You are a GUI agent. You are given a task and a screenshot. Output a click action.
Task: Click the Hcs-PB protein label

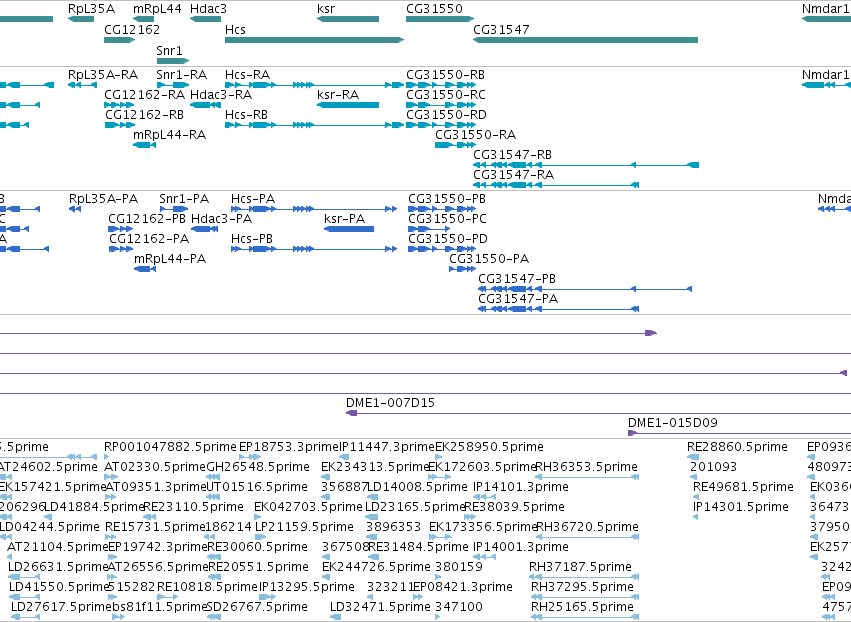[x=252, y=239]
